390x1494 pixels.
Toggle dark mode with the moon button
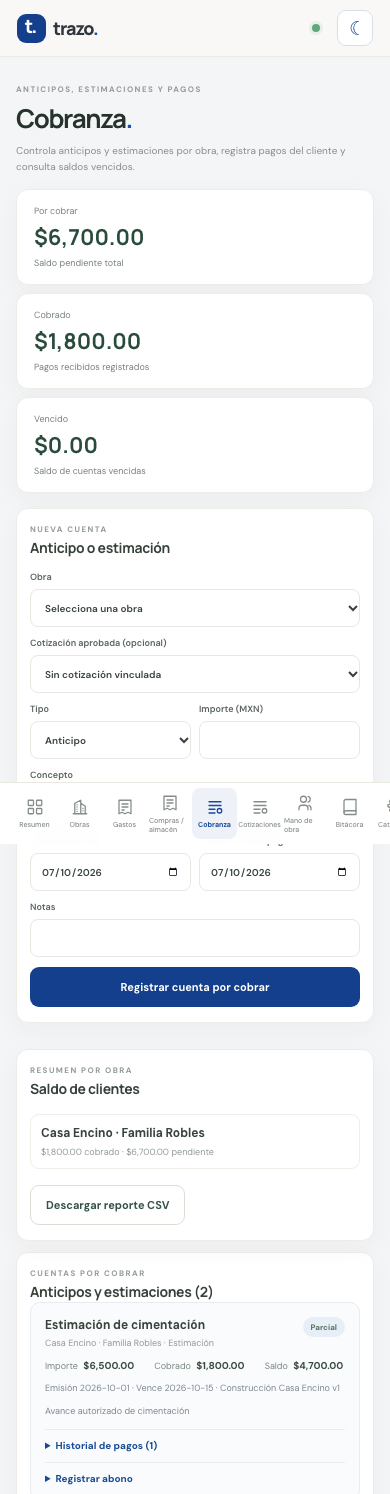(x=355, y=28)
